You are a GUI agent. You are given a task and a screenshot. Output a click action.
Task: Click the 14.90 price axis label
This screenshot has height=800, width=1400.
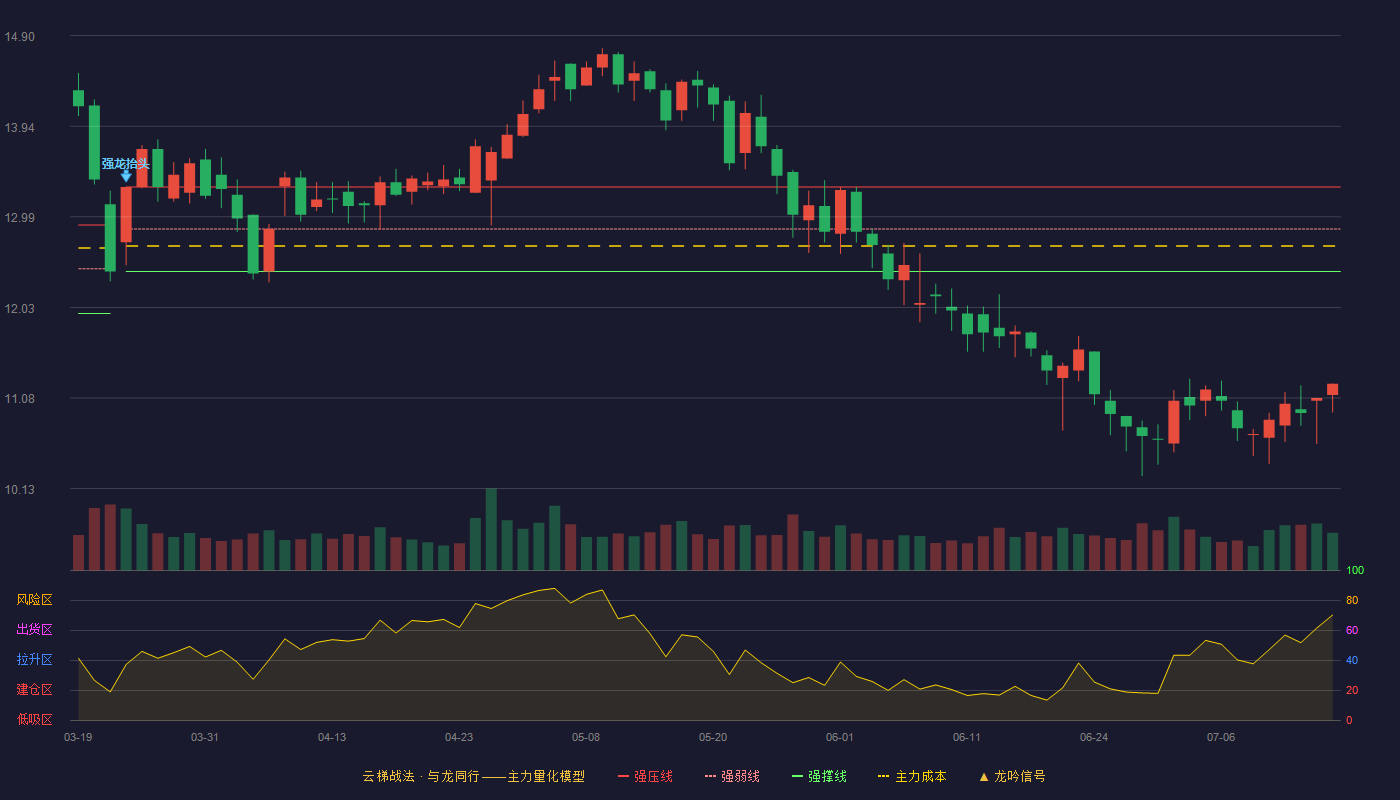pos(20,37)
